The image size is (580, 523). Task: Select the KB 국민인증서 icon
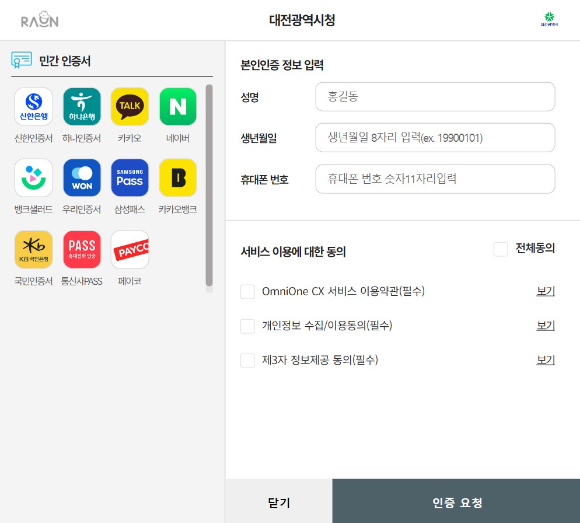[x=33, y=249]
